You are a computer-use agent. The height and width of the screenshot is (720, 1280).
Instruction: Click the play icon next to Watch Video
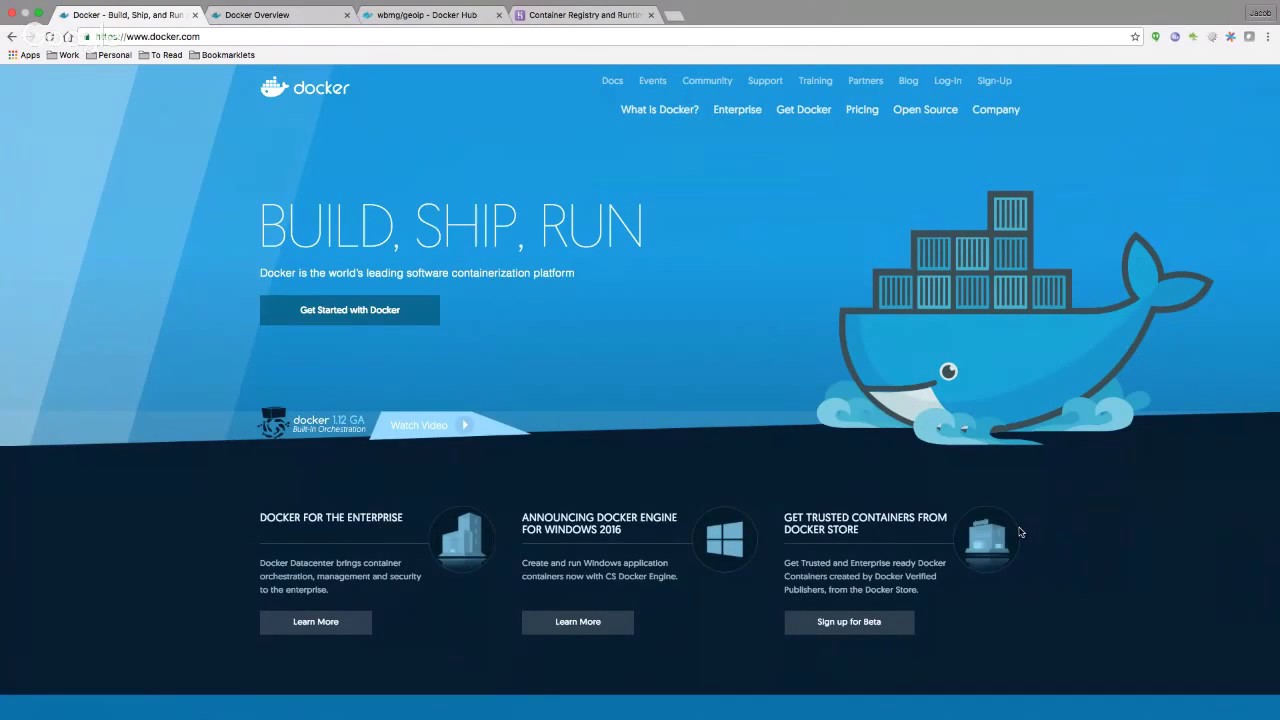point(465,425)
